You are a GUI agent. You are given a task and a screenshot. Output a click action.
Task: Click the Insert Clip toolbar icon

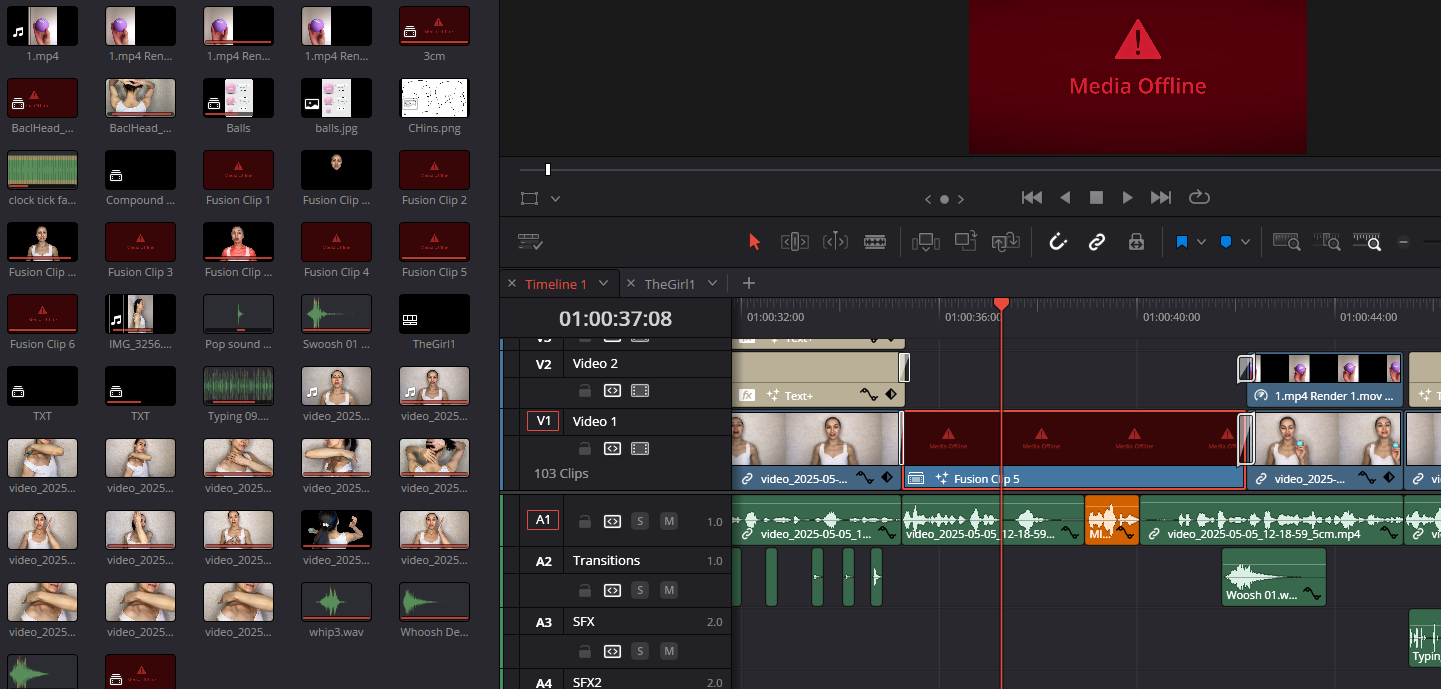[925, 242]
